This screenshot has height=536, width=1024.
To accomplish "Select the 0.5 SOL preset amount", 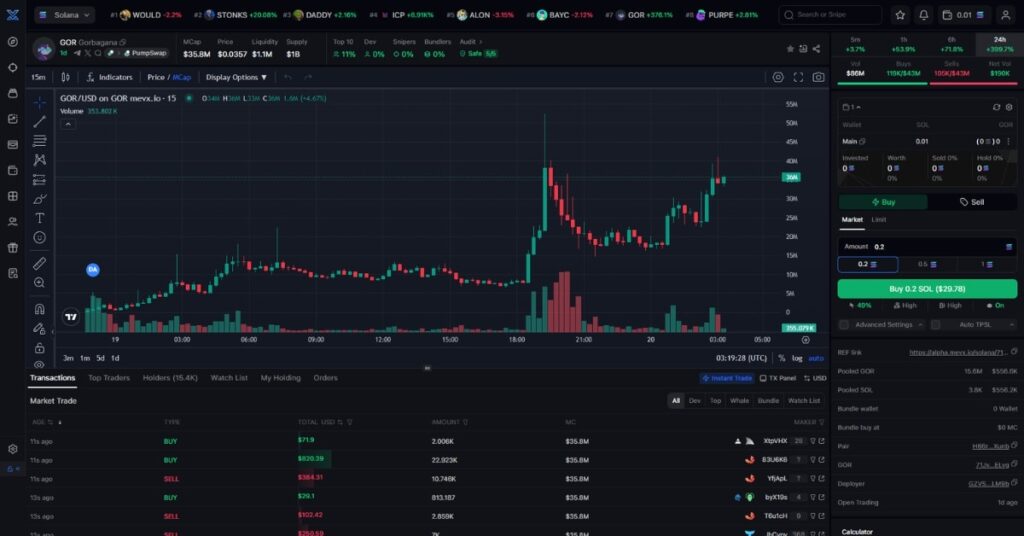I will pos(927,264).
